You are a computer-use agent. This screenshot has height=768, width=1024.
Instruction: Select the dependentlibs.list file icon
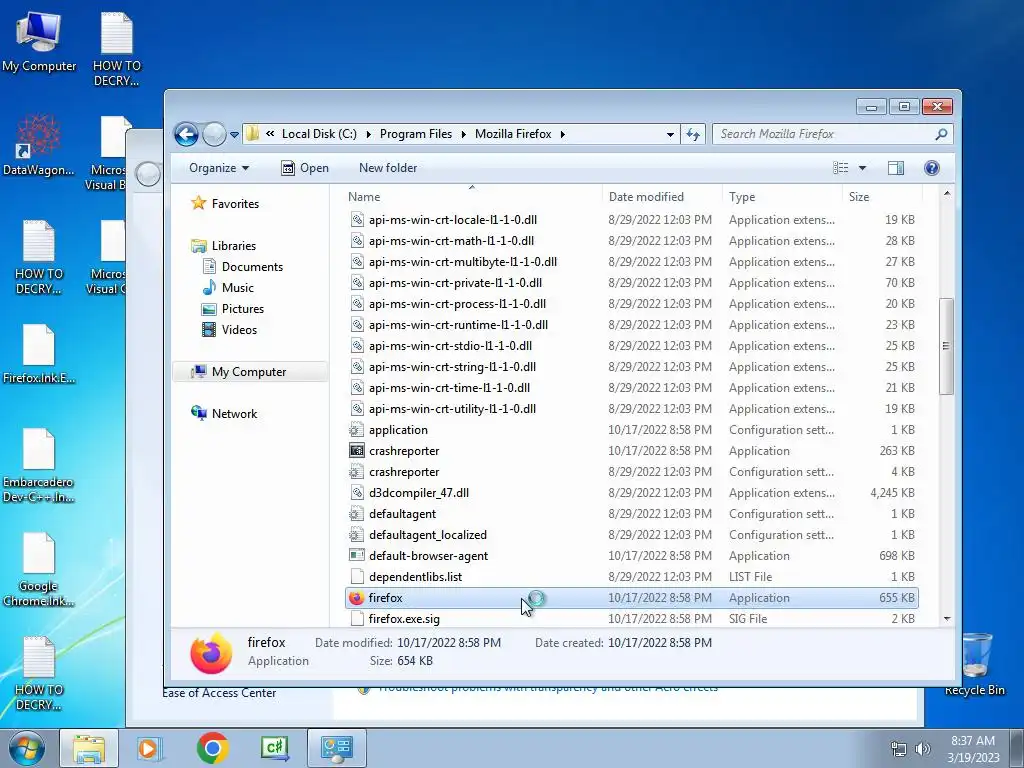(357, 577)
